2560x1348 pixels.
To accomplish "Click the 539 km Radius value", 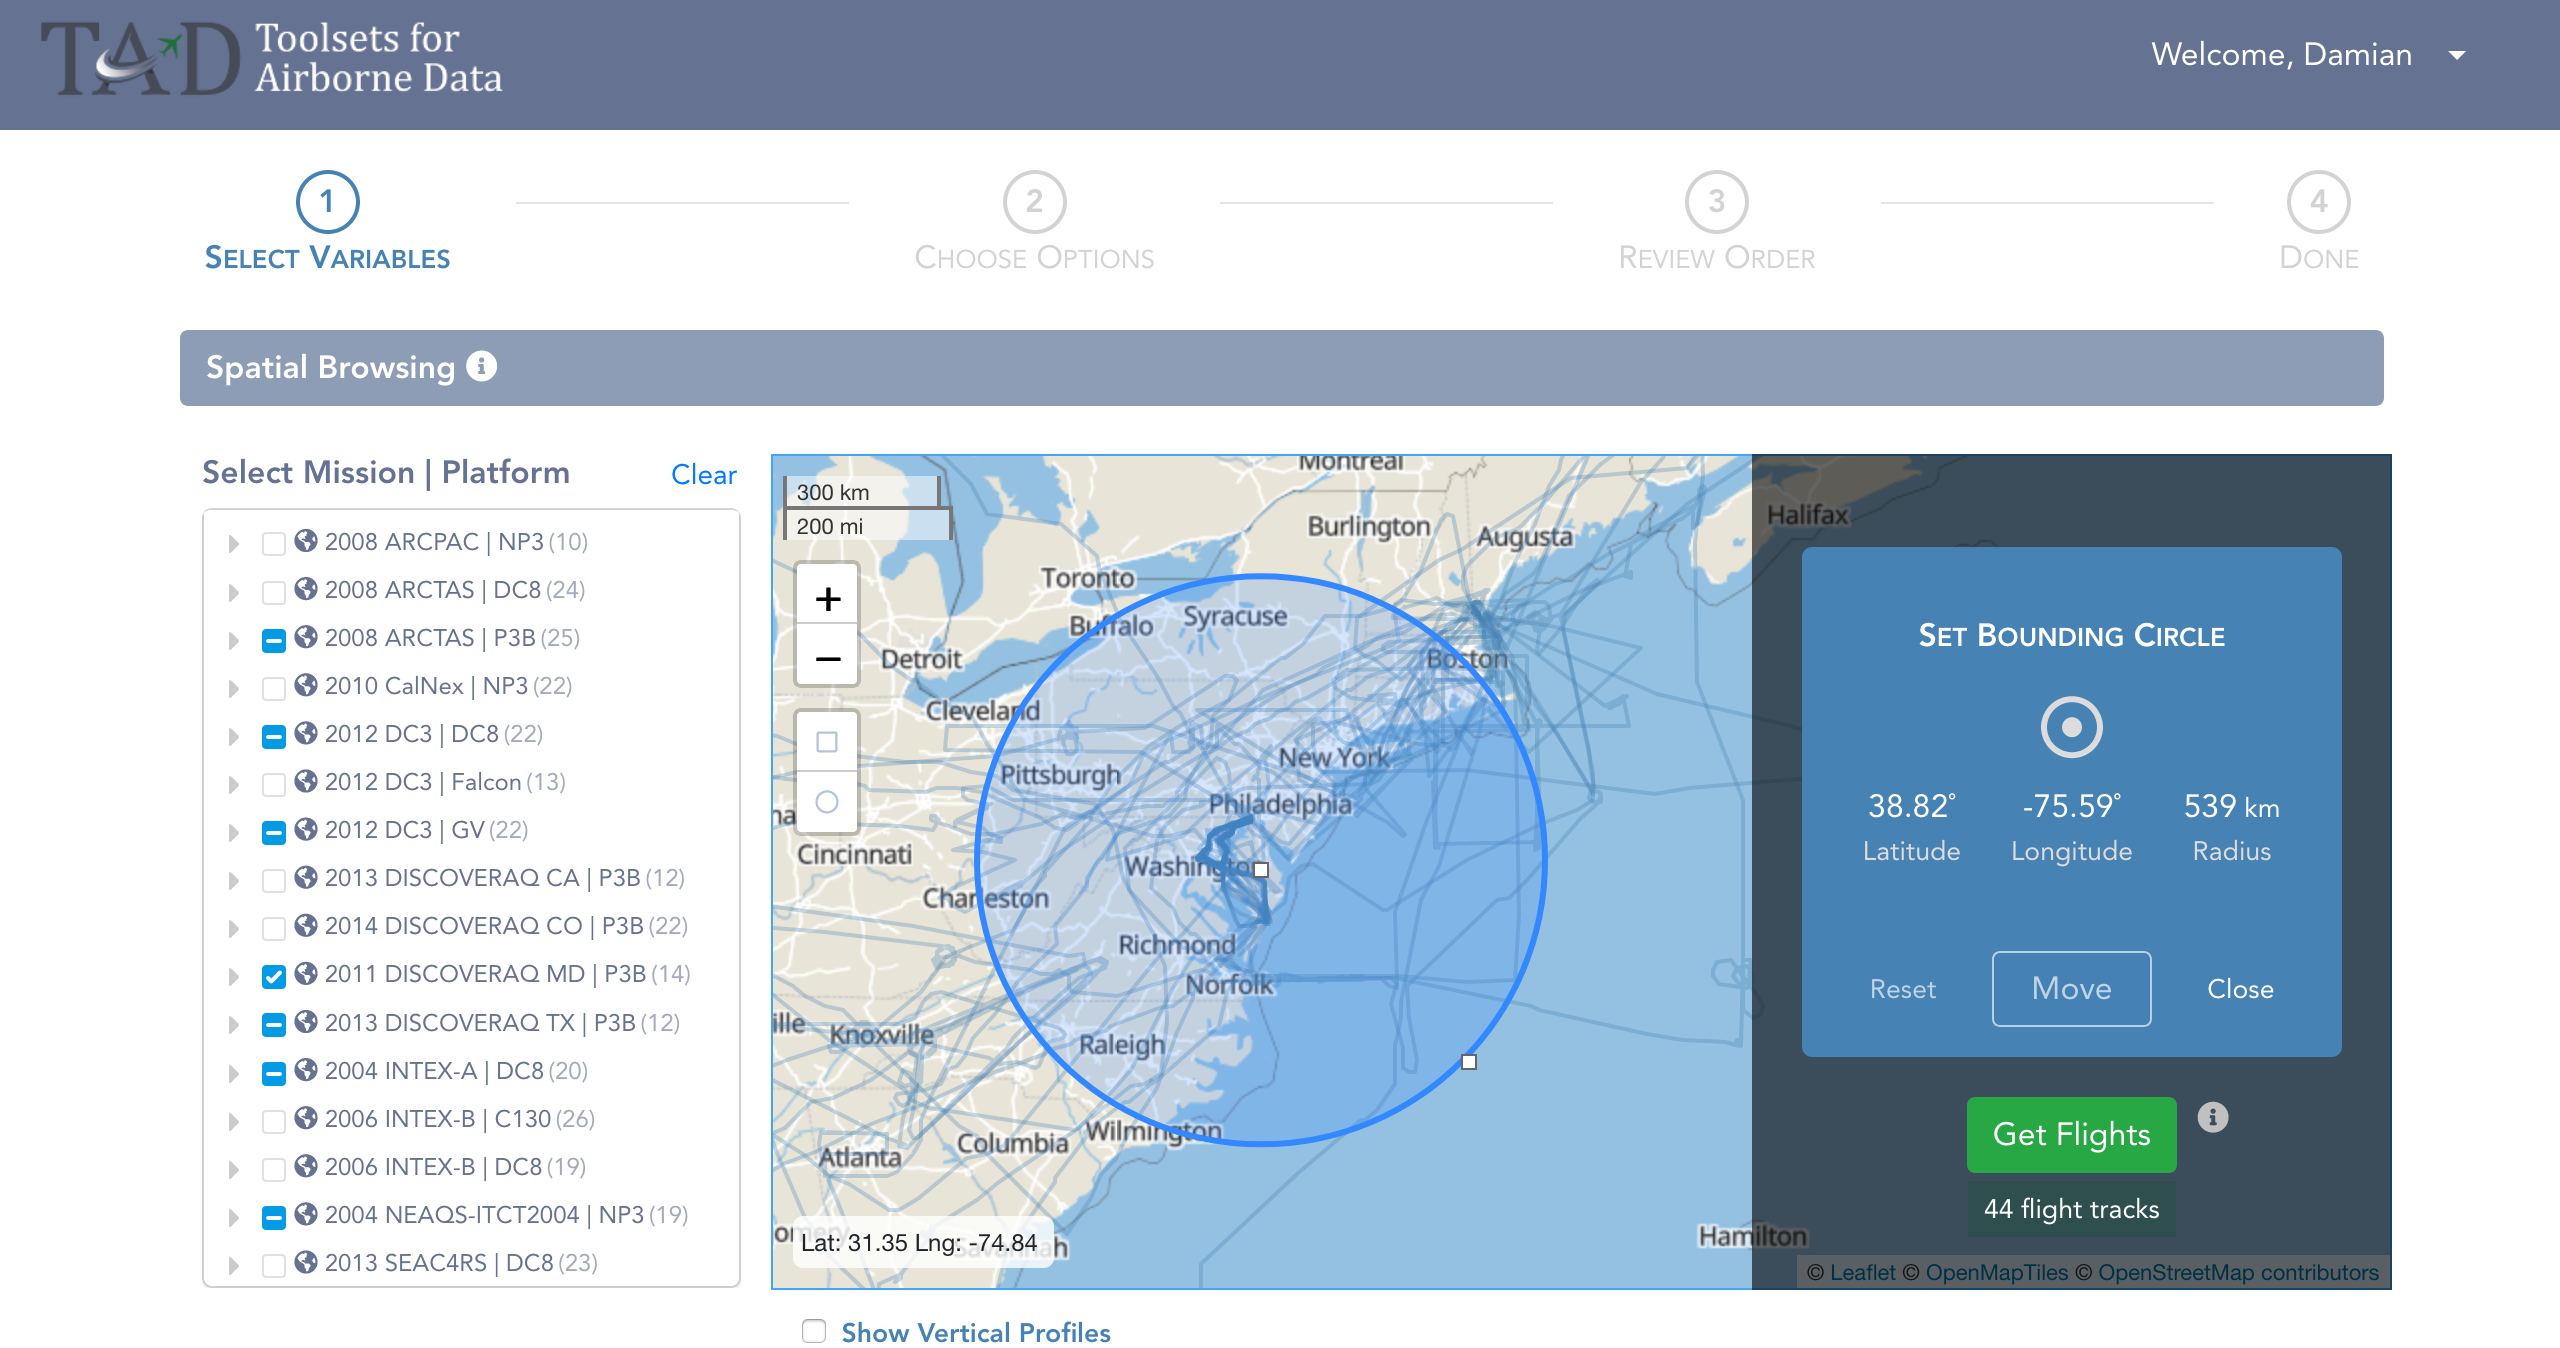I will pos(2231,806).
